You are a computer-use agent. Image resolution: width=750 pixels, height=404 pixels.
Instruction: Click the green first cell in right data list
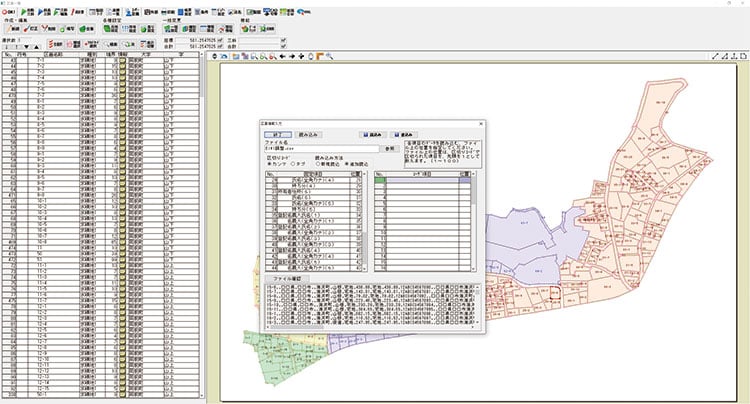coord(380,180)
